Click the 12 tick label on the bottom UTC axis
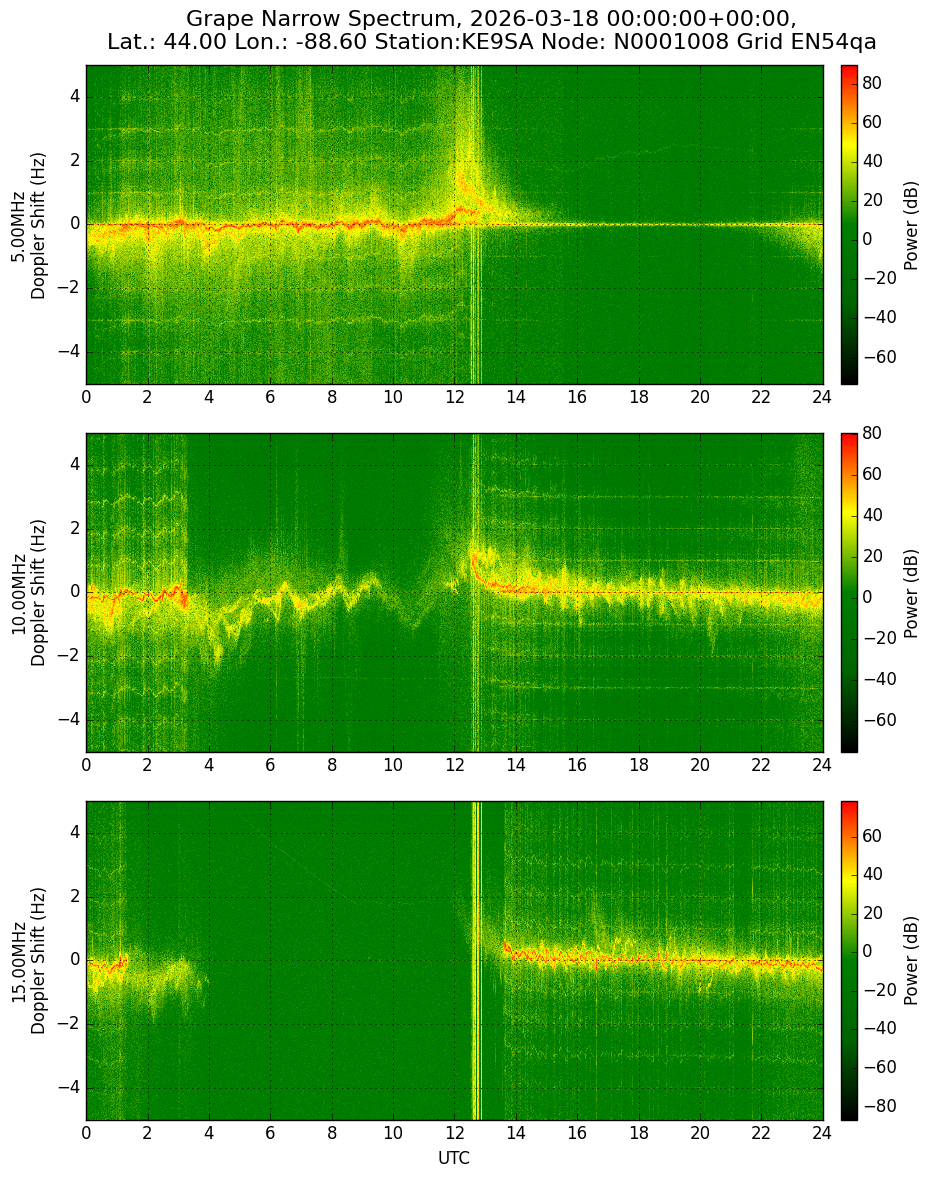Image resolution: width=932 pixels, height=1178 pixels. 454,1133
